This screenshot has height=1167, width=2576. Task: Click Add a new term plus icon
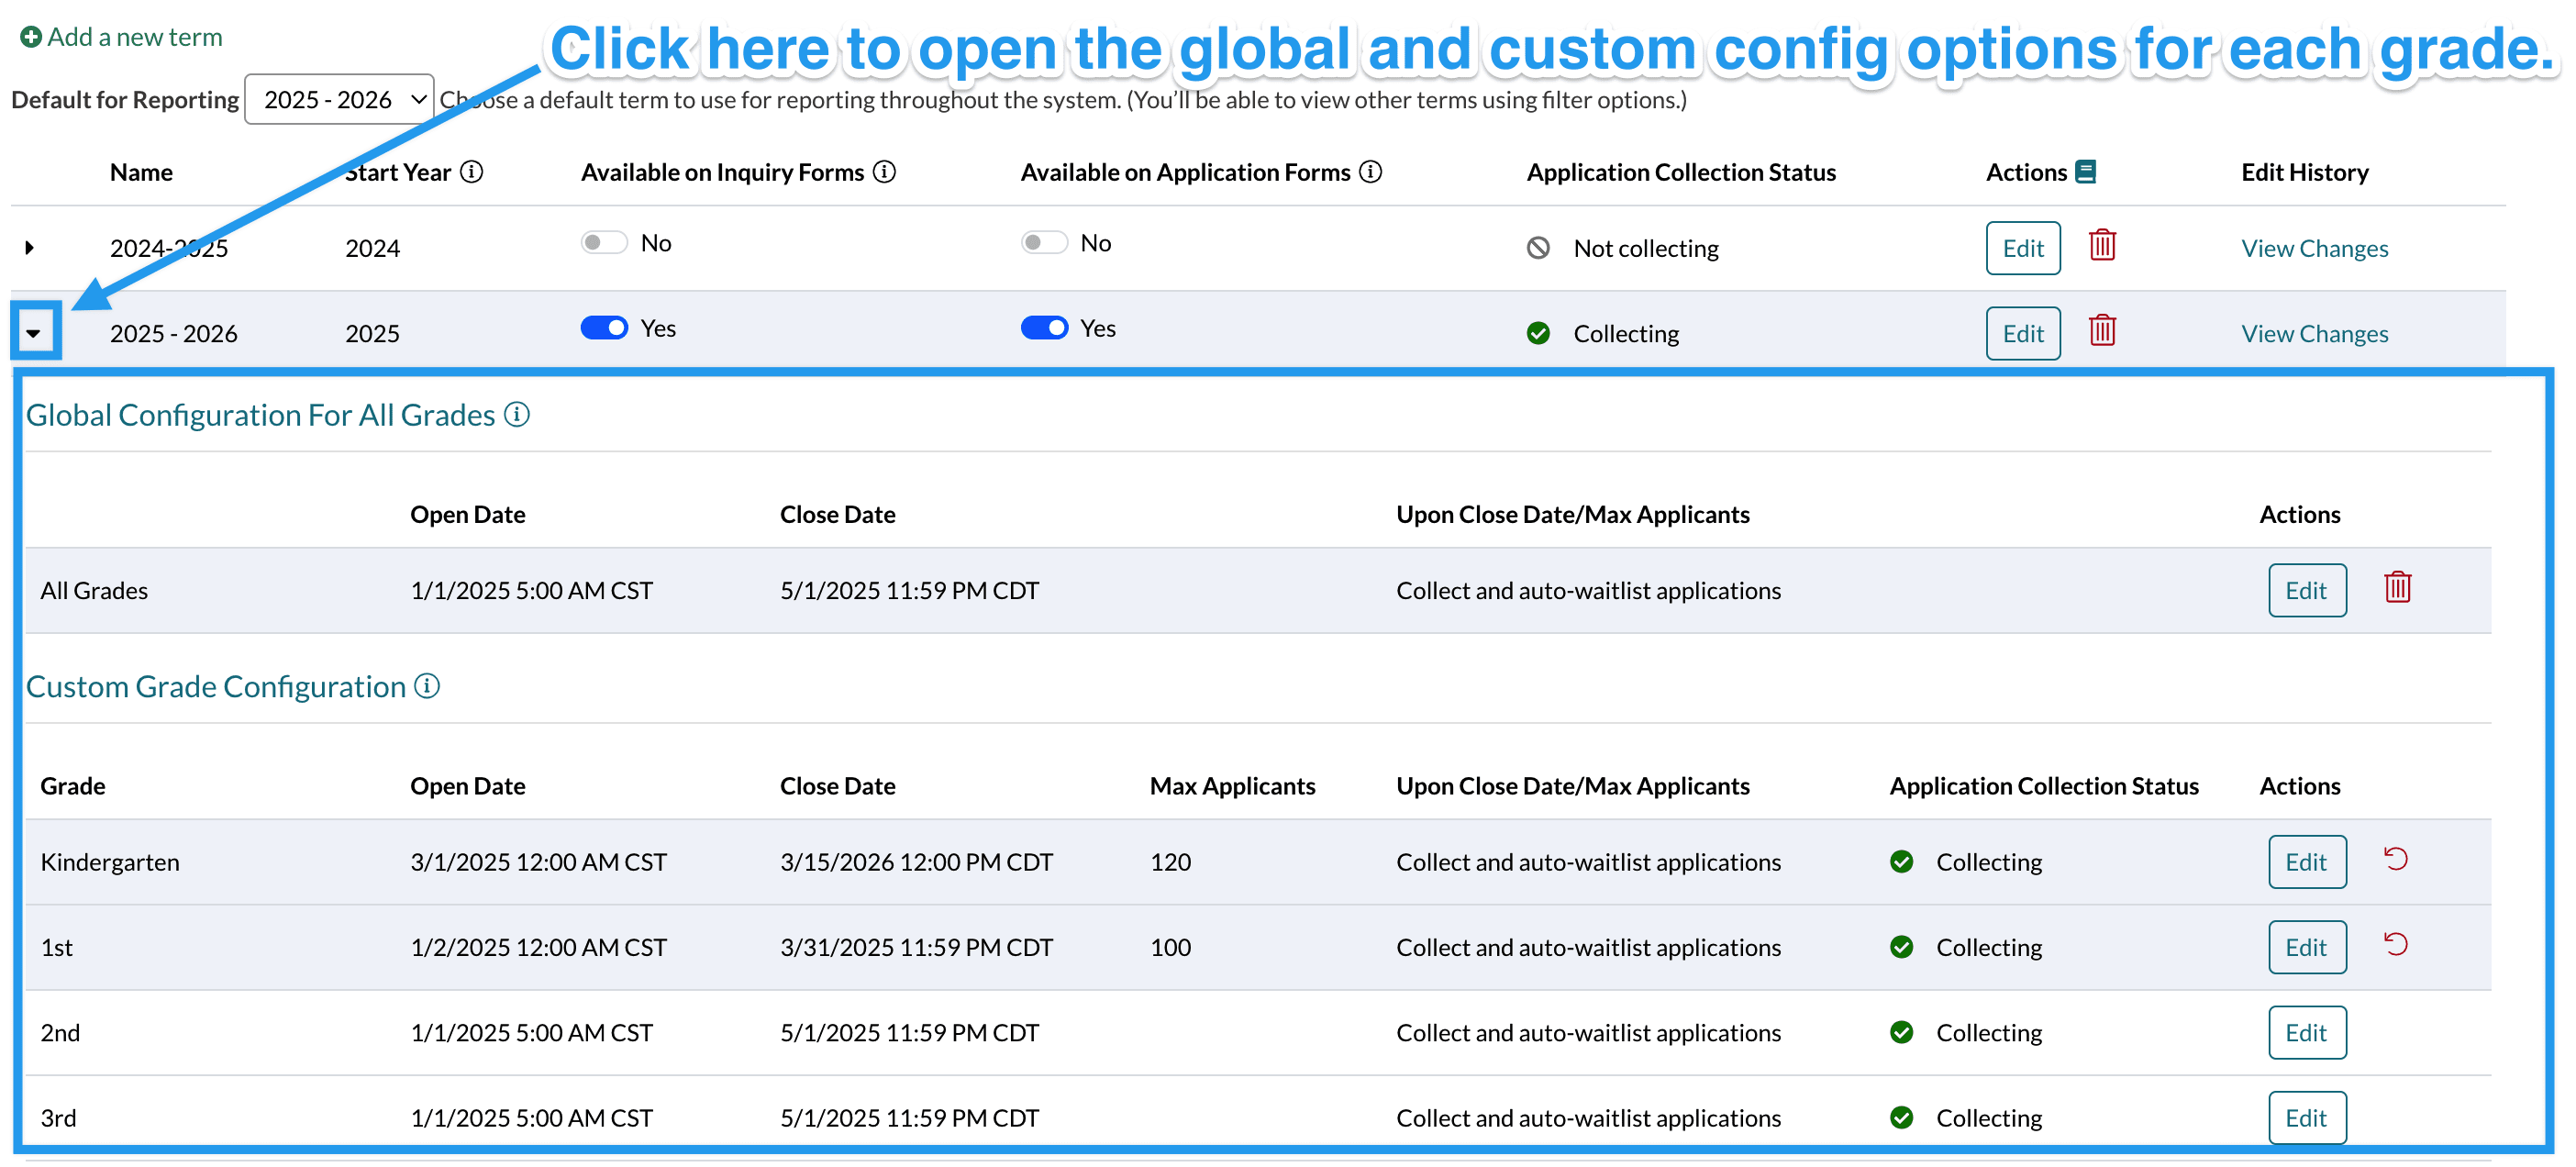(31, 37)
